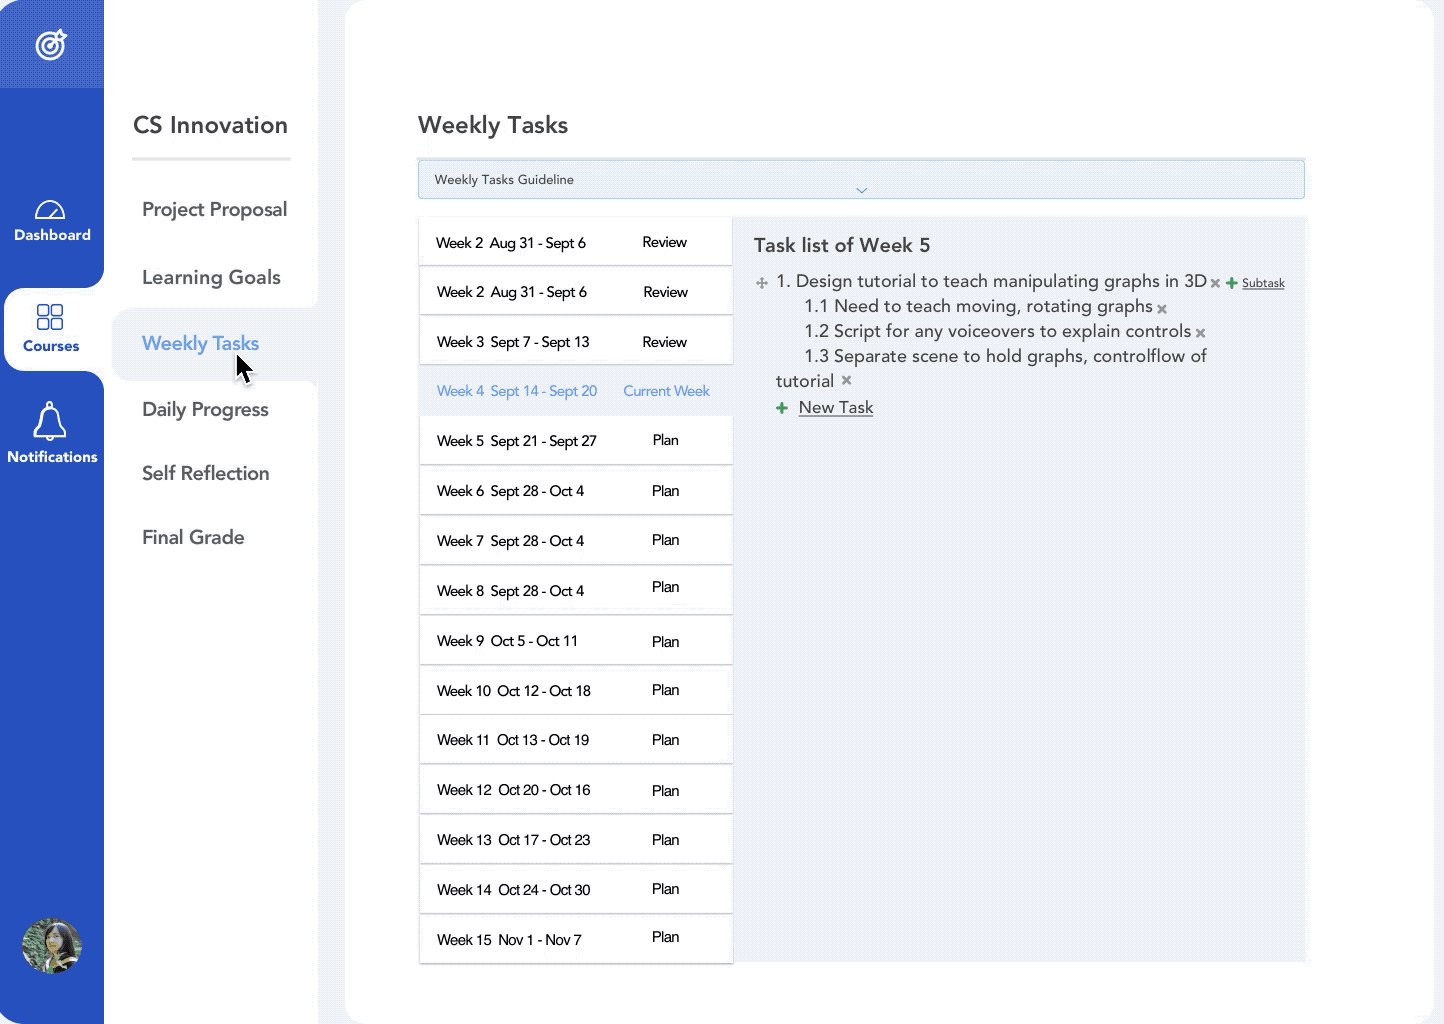Select Week 3 Sept 7 - Sept 13 row
Viewport: 1444px width, 1024px height.
pos(576,342)
